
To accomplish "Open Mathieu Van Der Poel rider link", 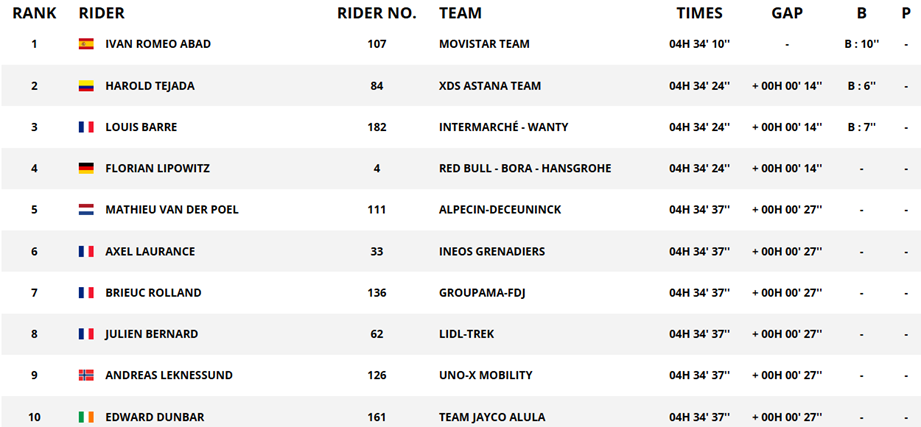I will coord(172,210).
